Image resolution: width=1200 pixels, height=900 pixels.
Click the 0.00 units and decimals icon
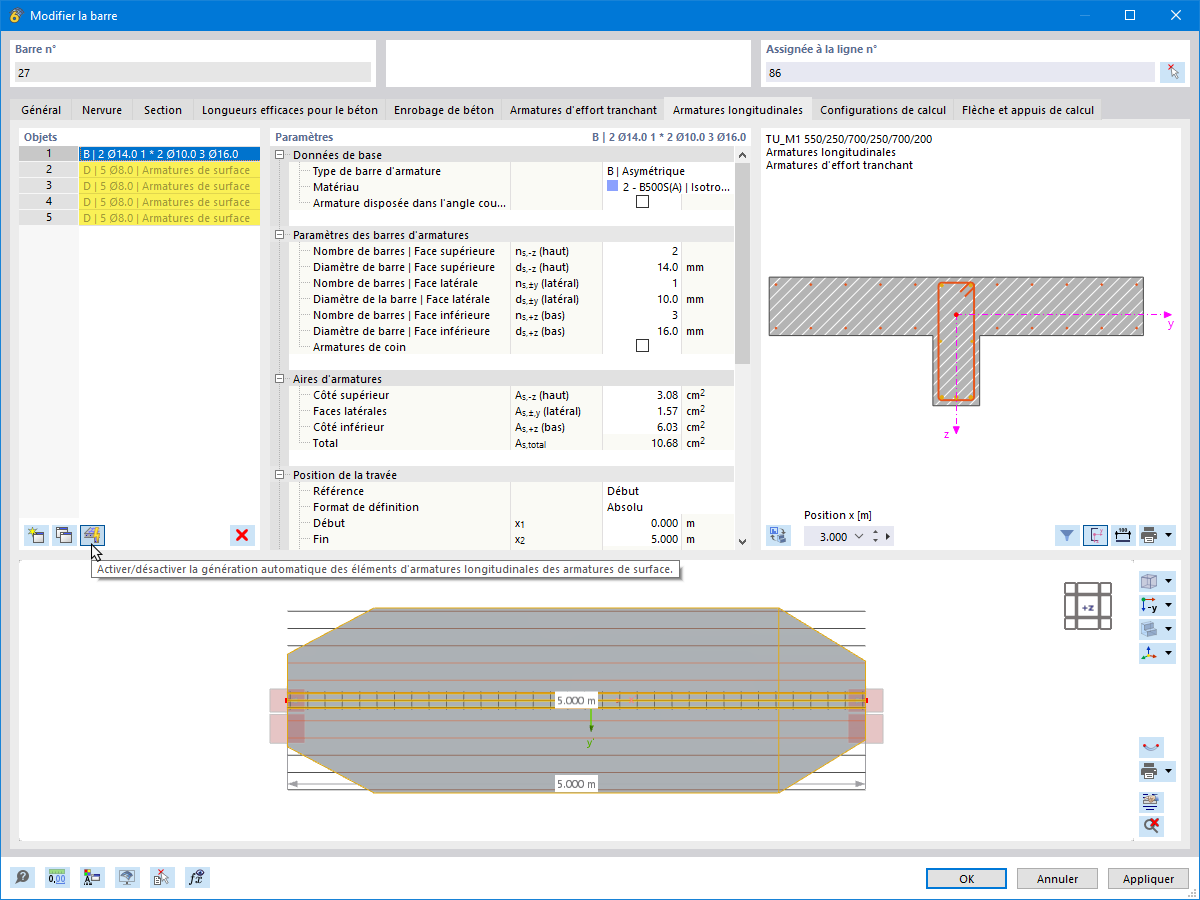(57, 877)
